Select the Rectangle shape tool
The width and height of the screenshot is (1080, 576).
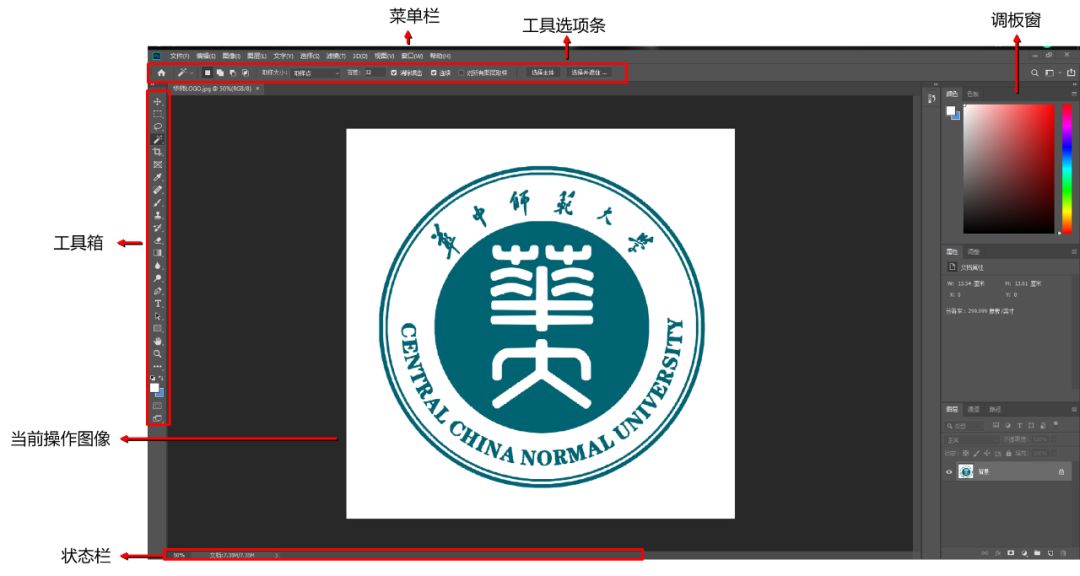pos(158,329)
